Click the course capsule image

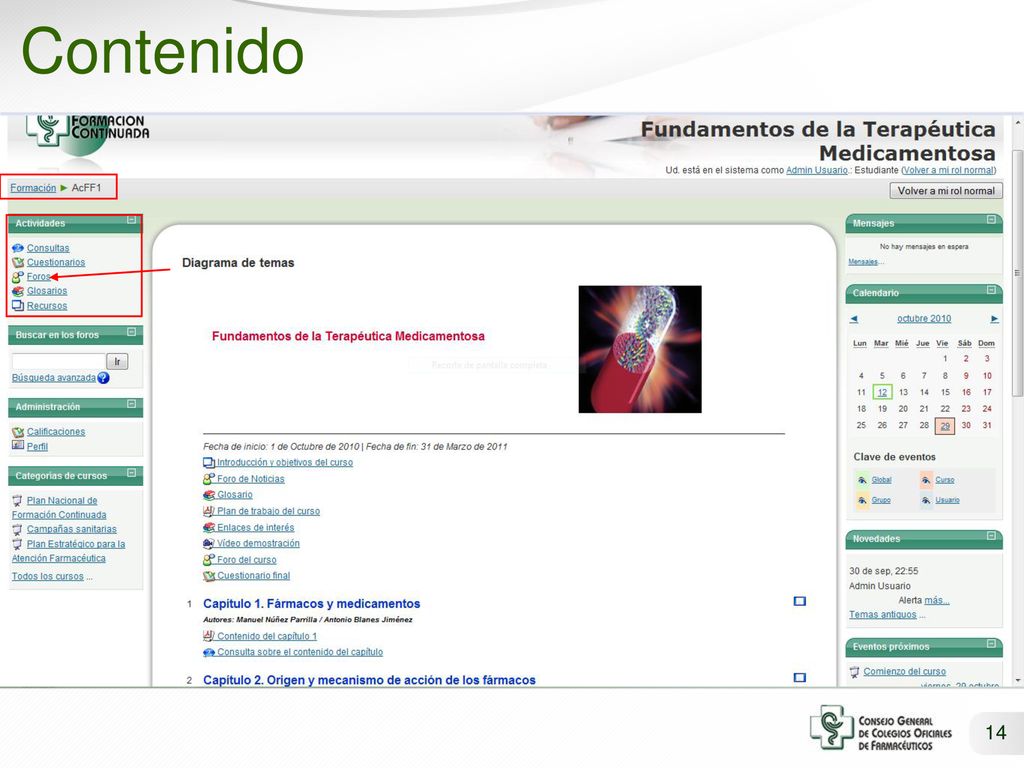(640, 349)
